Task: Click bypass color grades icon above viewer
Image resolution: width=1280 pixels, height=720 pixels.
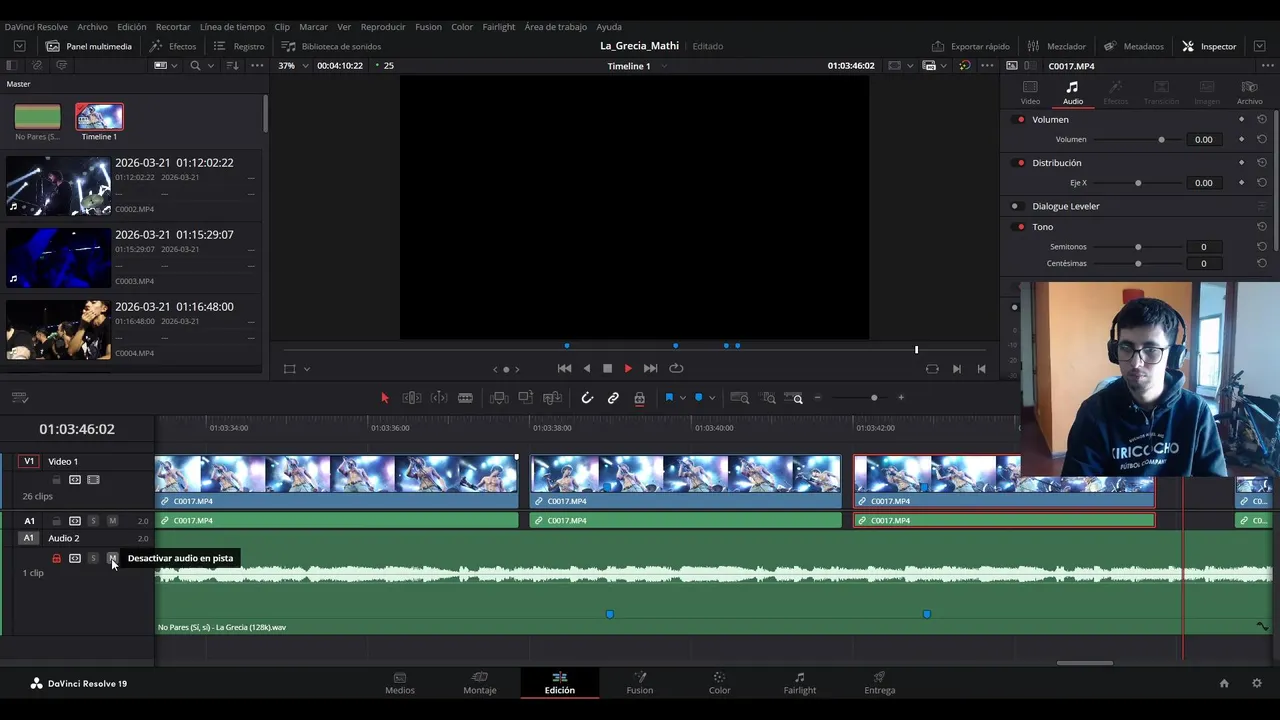Action: click(x=964, y=66)
